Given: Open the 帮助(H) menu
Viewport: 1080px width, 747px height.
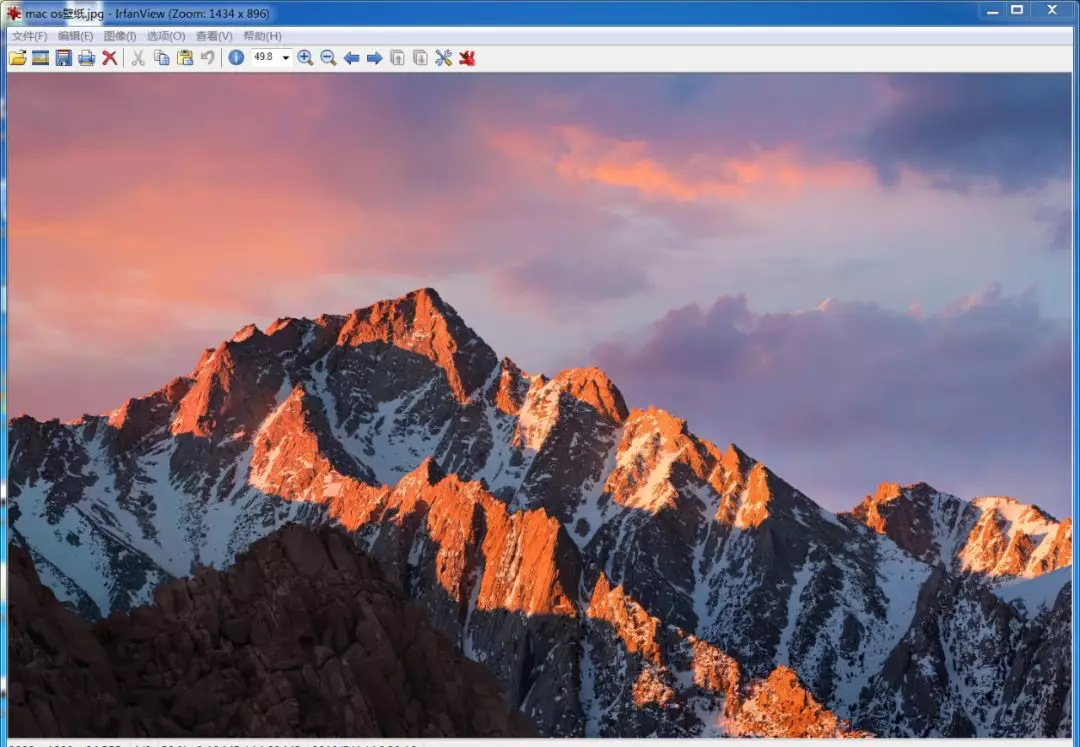Looking at the screenshot, I should [x=262, y=36].
